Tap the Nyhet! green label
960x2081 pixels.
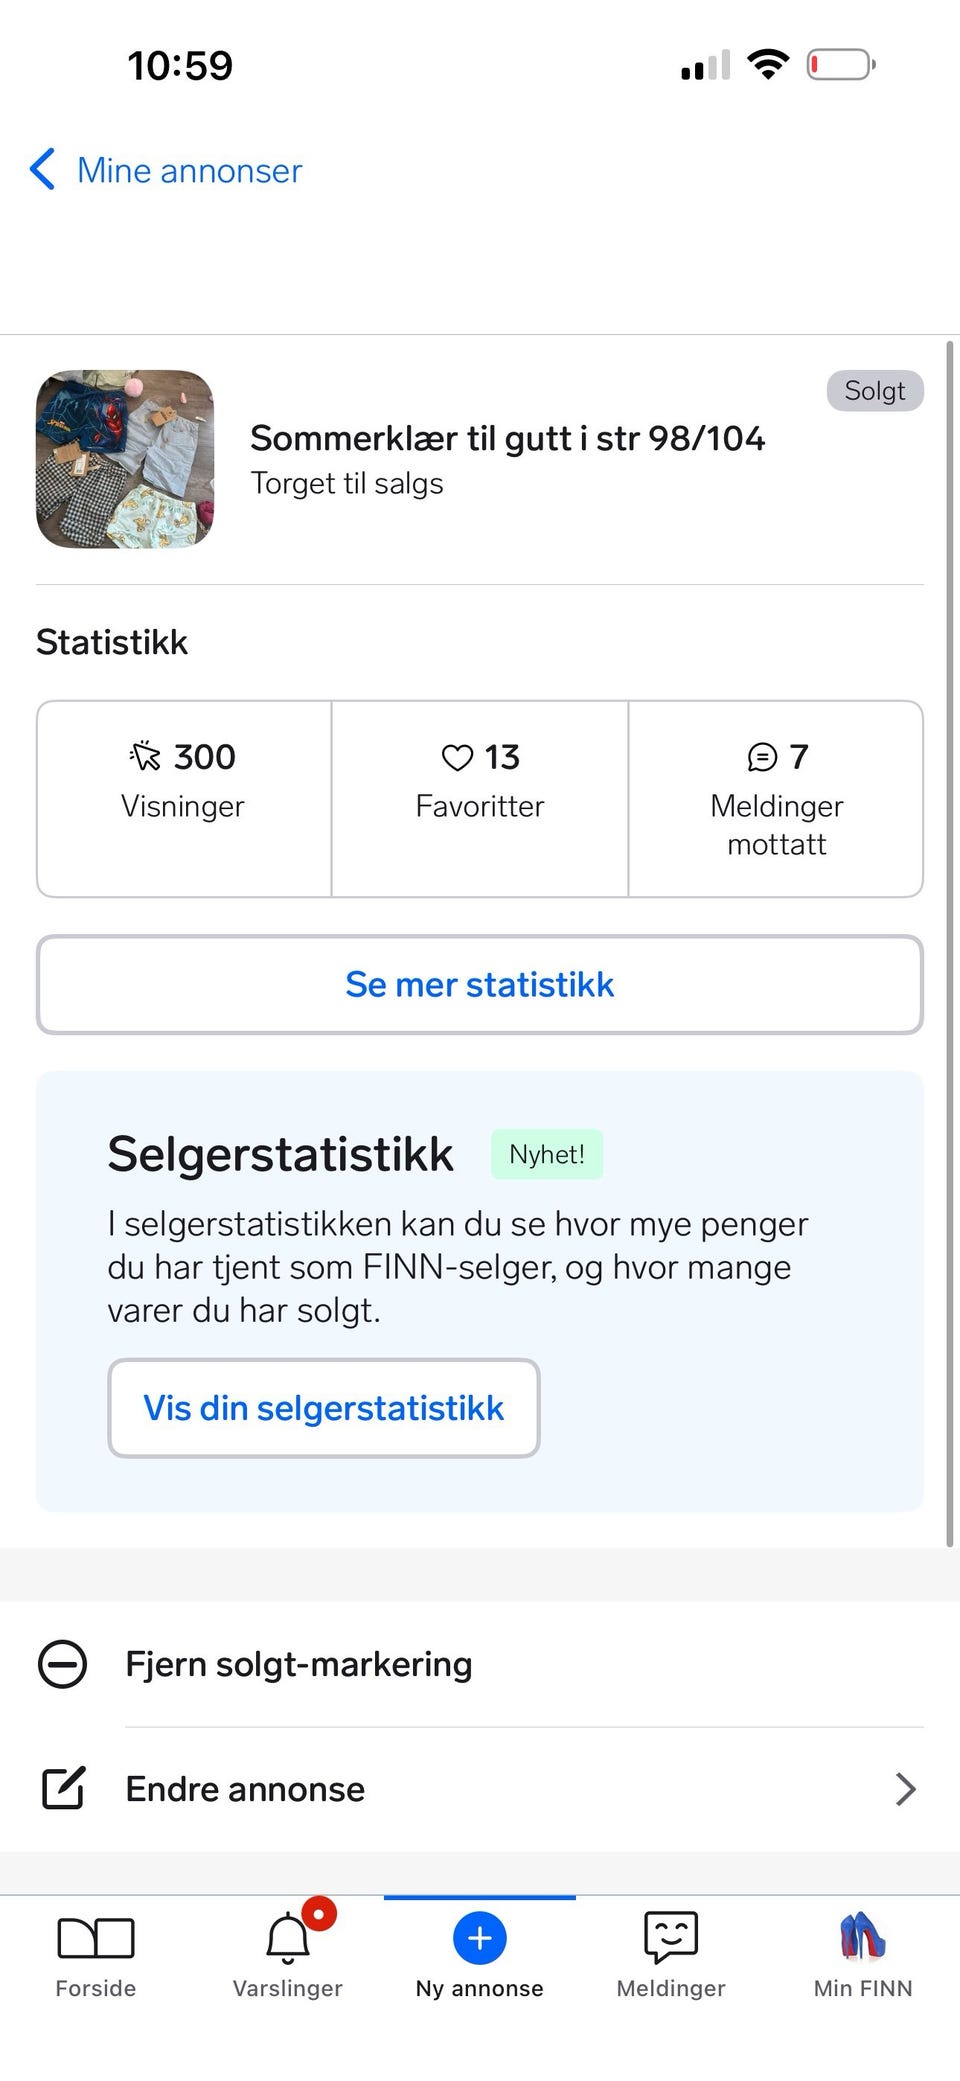tap(546, 1155)
